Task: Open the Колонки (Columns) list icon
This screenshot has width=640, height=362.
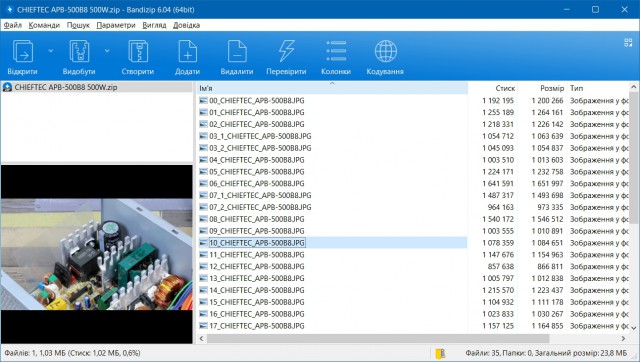Action: pos(336,51)
